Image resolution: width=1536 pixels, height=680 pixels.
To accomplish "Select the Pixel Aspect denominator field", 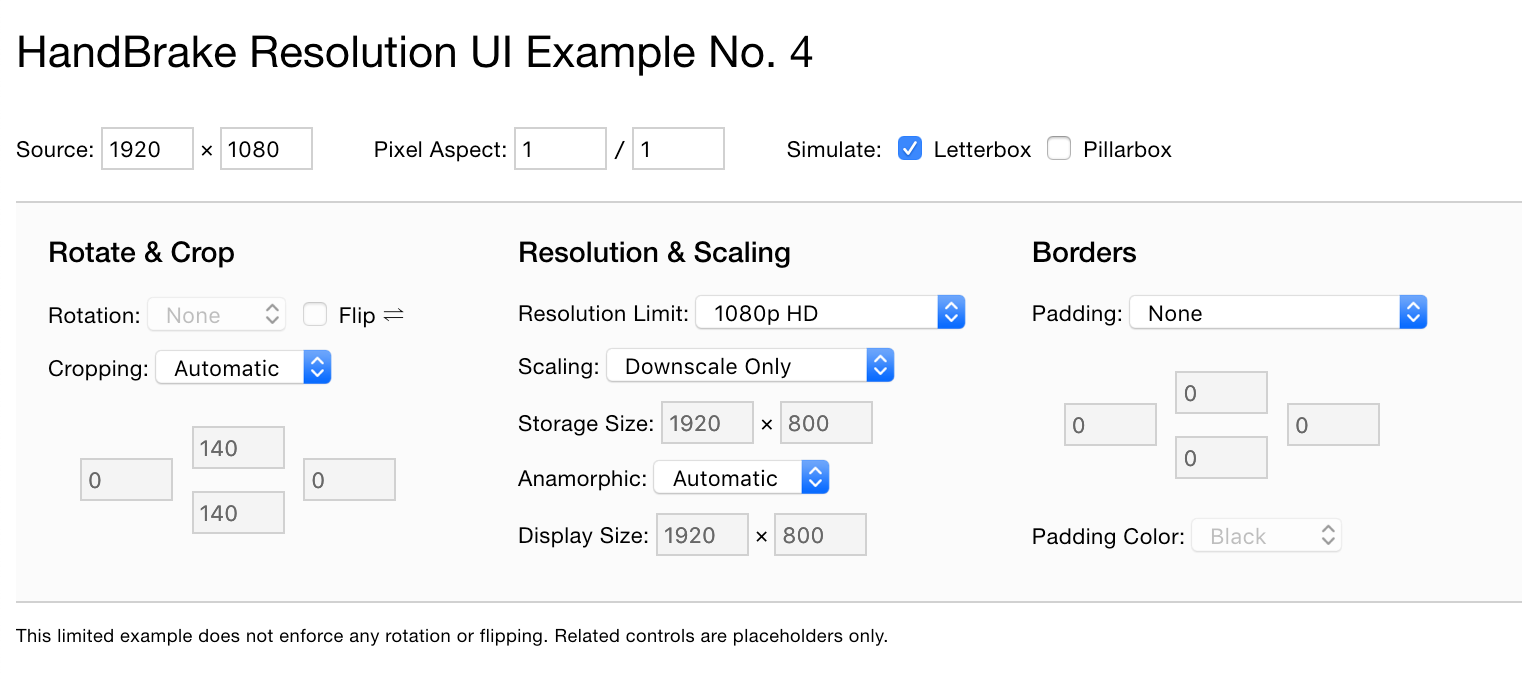I will [678, 149].
